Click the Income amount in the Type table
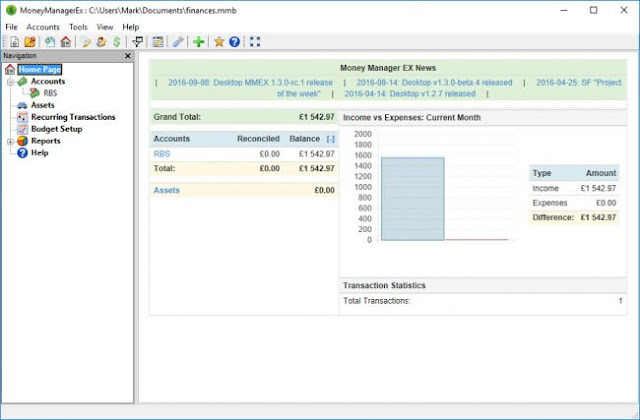This screenshot has height=420, width=640. tap(598, 188)
